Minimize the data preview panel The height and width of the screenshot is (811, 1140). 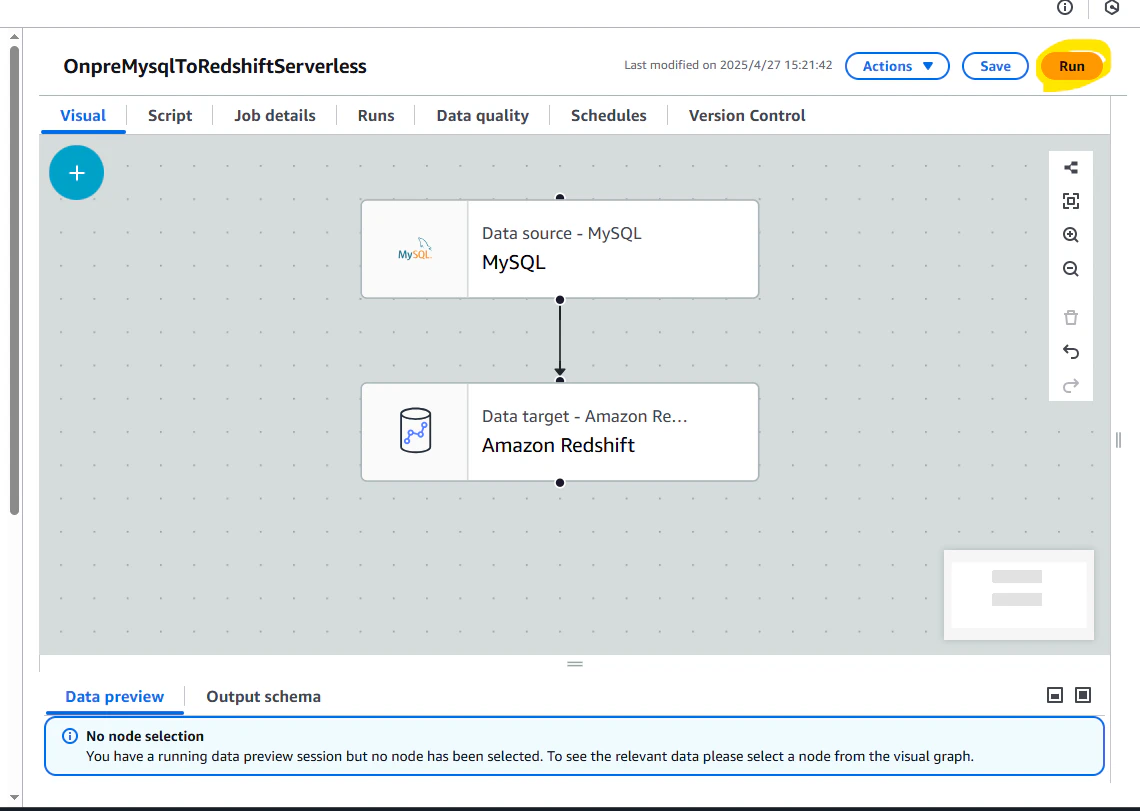click(1055, 695)
